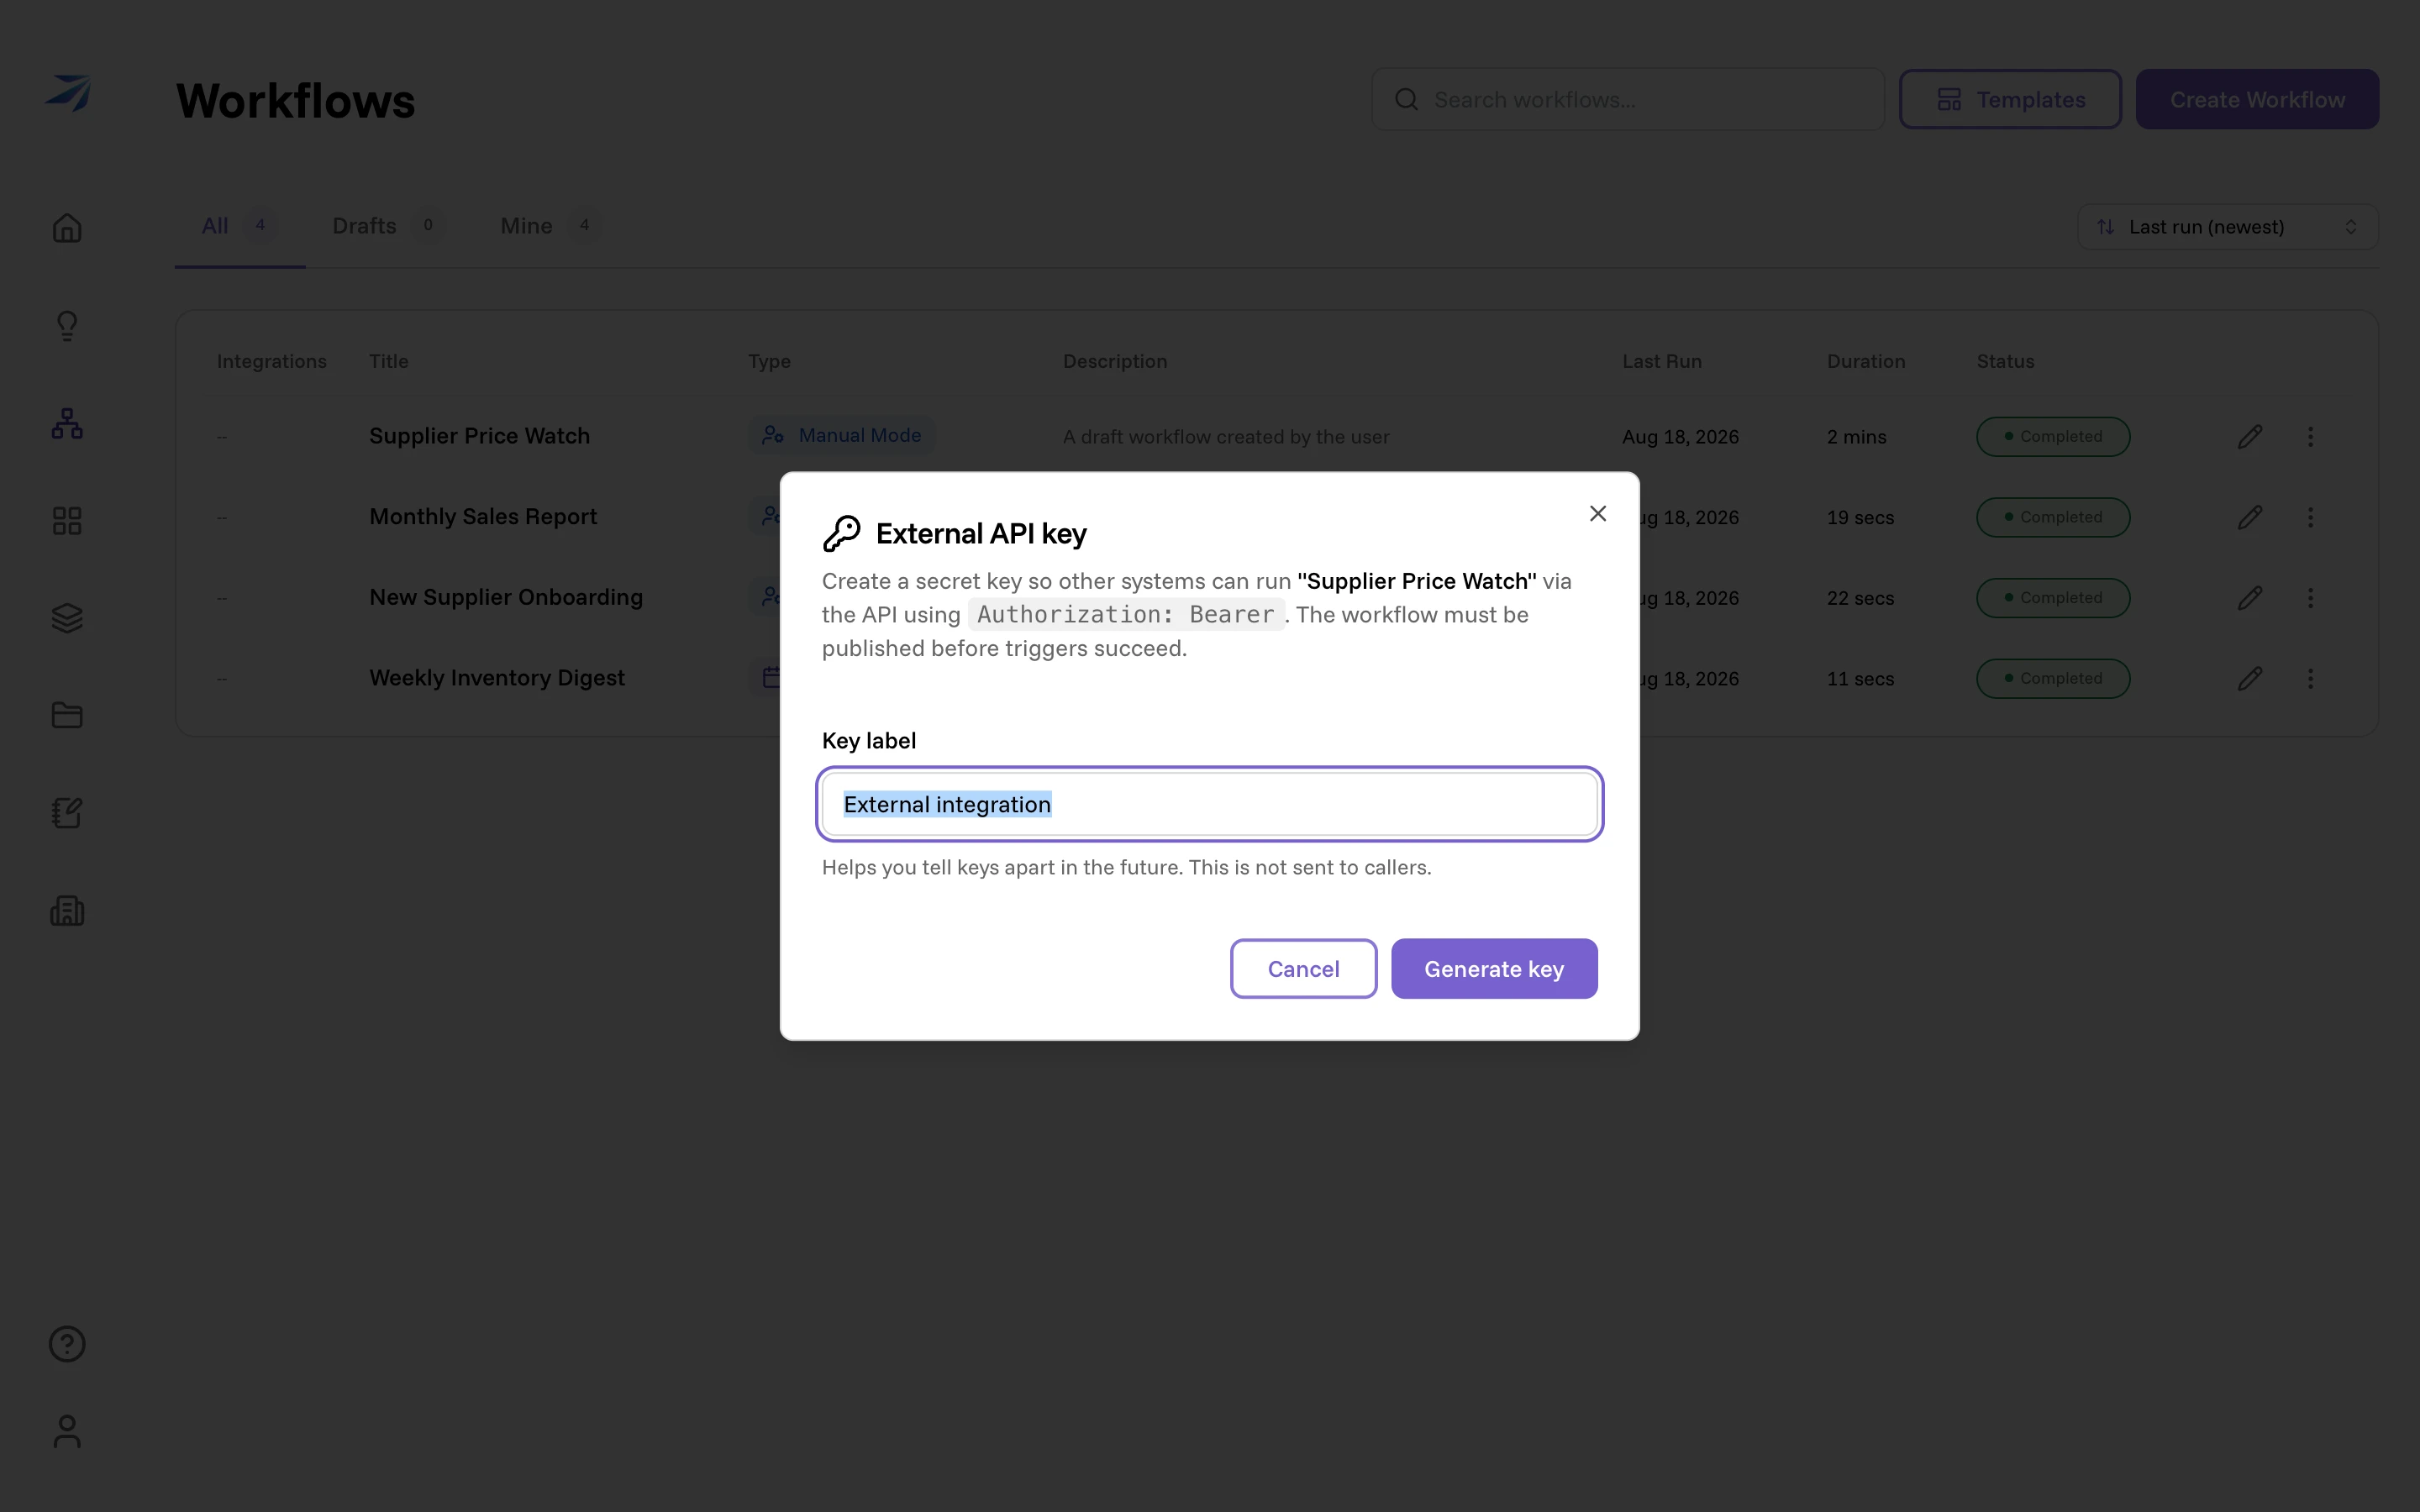Open the lightbulb insights sidebar icon
This screenshot has width=2420, height=1512.
pyautogui.click(x=67, y=325)
